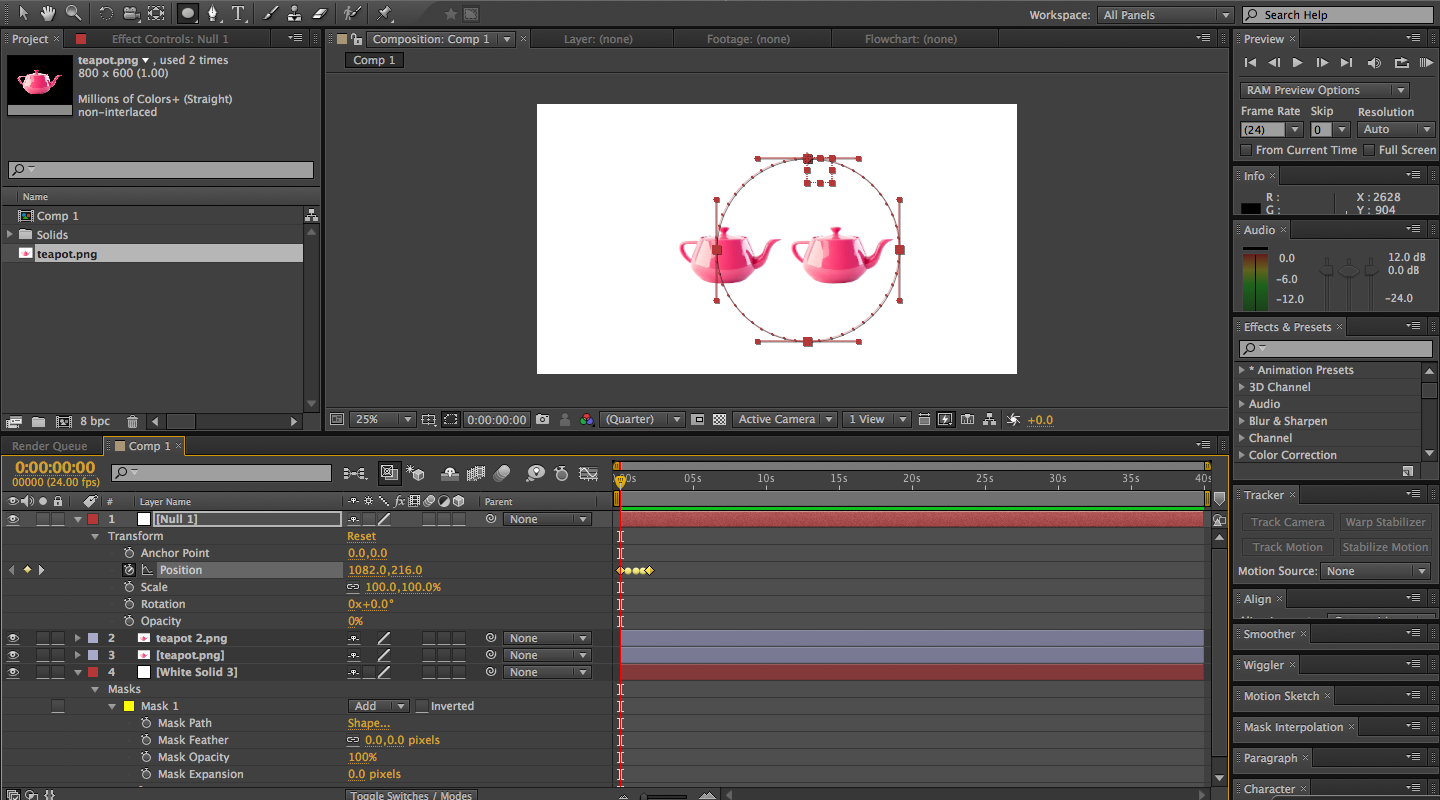
Task: Select the Rotation tool
Action: point(105,13)
